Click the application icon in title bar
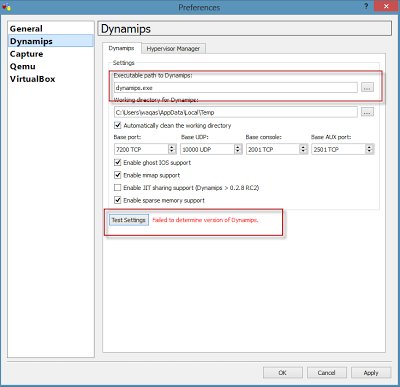Viewport: 400px width, 387px height. [x=7, y=7]
